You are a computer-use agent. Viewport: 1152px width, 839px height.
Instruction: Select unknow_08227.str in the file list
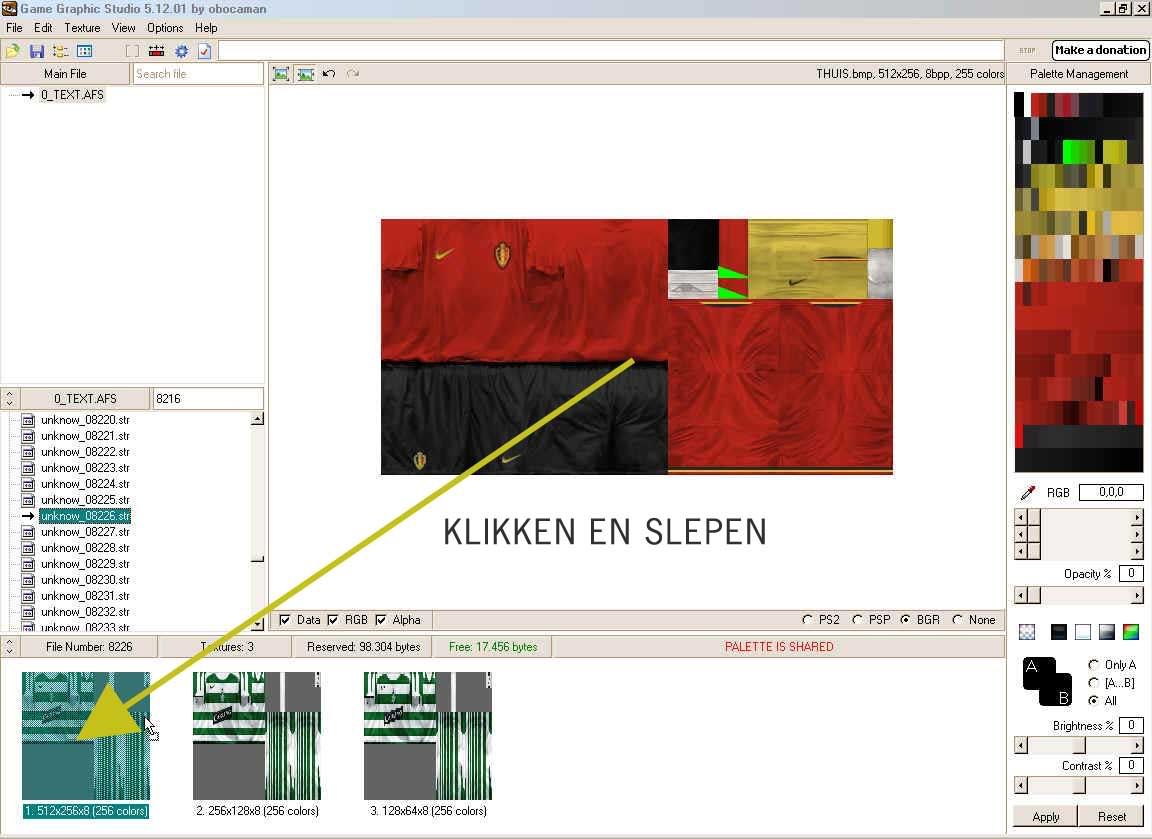pyautogui.click(x=85, y=532)
